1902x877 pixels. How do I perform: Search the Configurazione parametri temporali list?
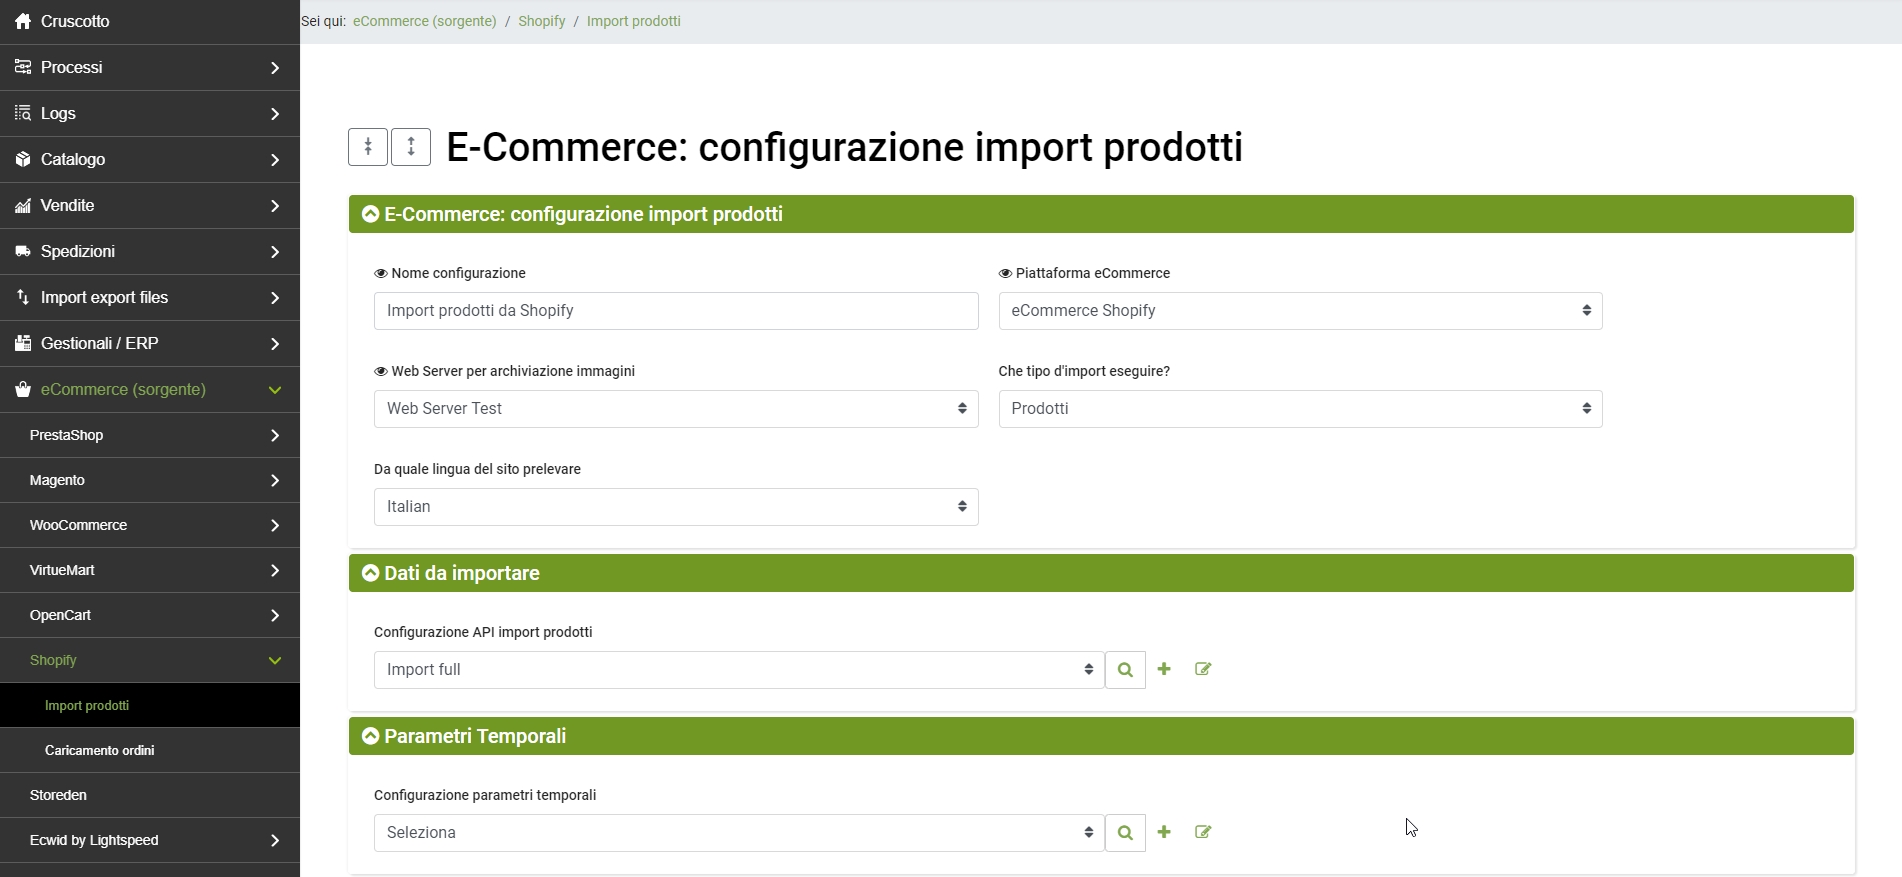pyautogui.click(x=1125, y=833)
